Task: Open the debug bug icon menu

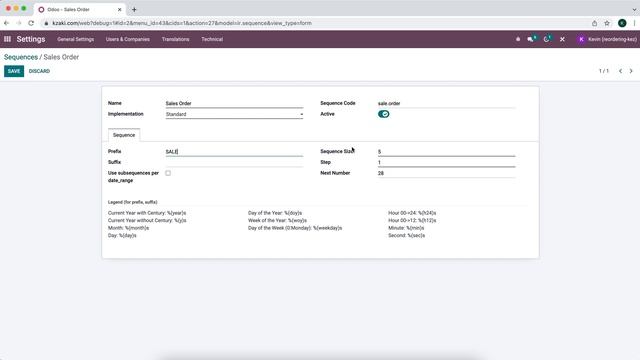Action: point(518,39)
